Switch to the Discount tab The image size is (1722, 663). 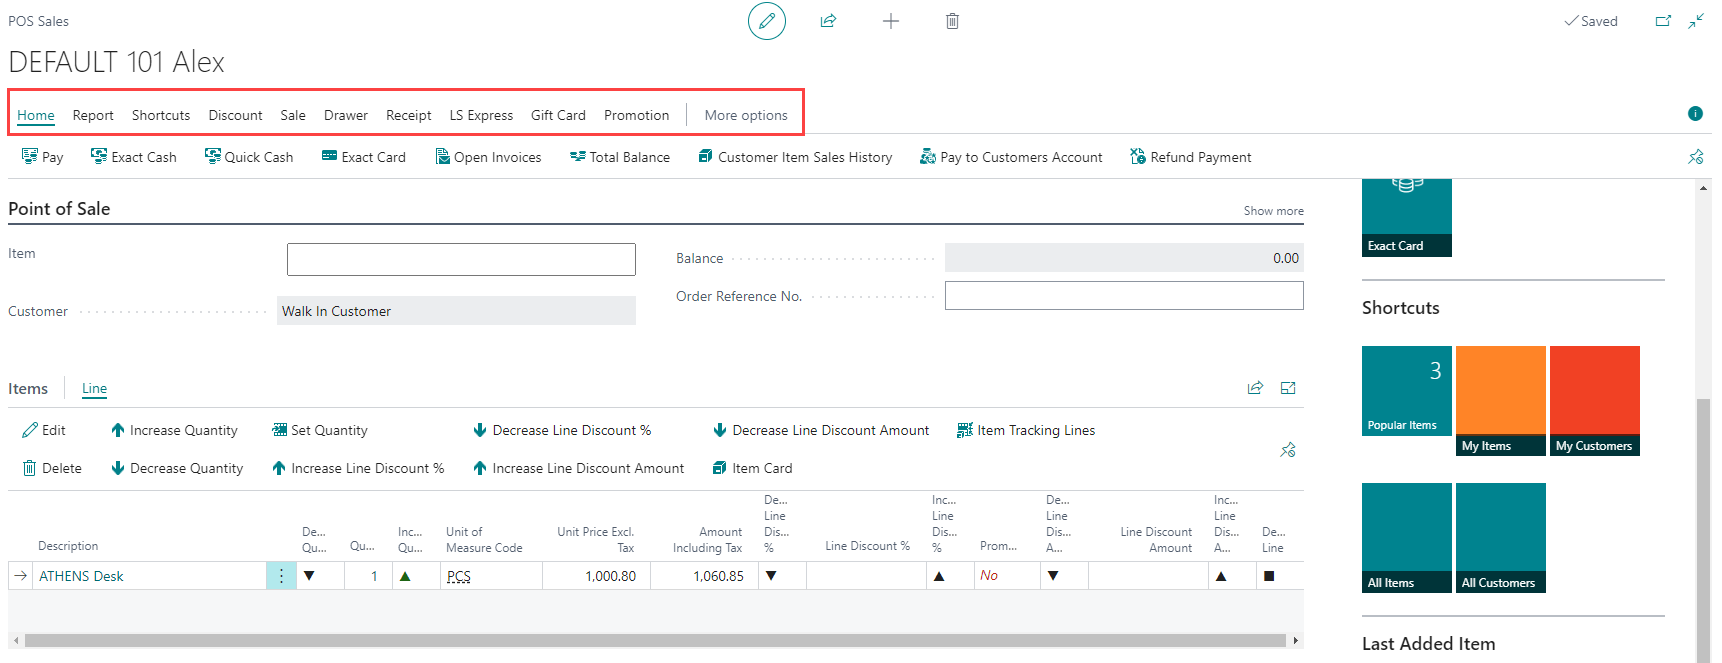click(x=235, y=115)
